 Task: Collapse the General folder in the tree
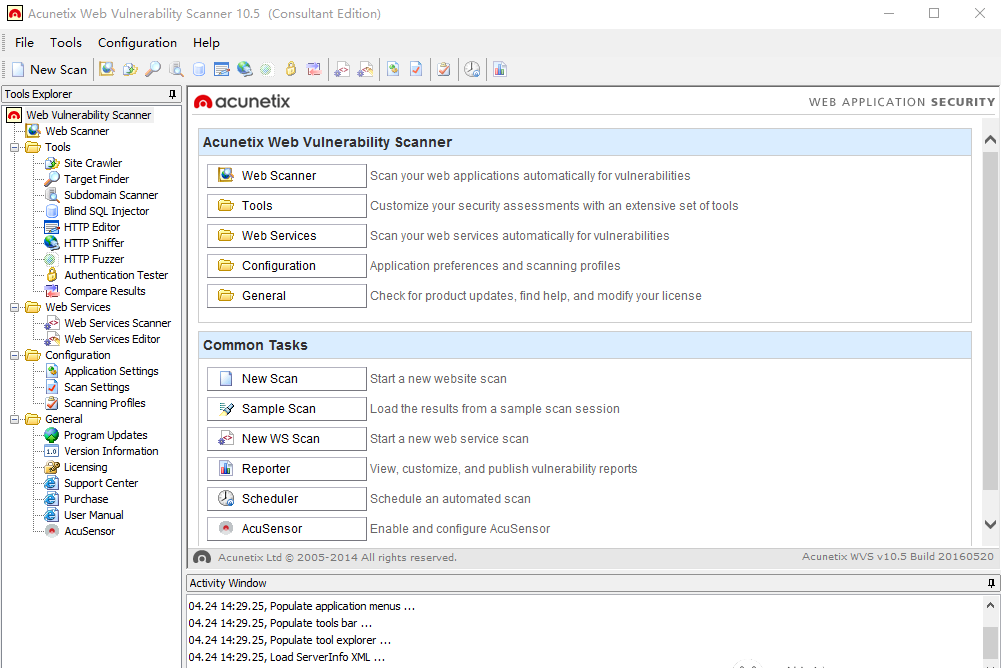[x=14, y=420]
